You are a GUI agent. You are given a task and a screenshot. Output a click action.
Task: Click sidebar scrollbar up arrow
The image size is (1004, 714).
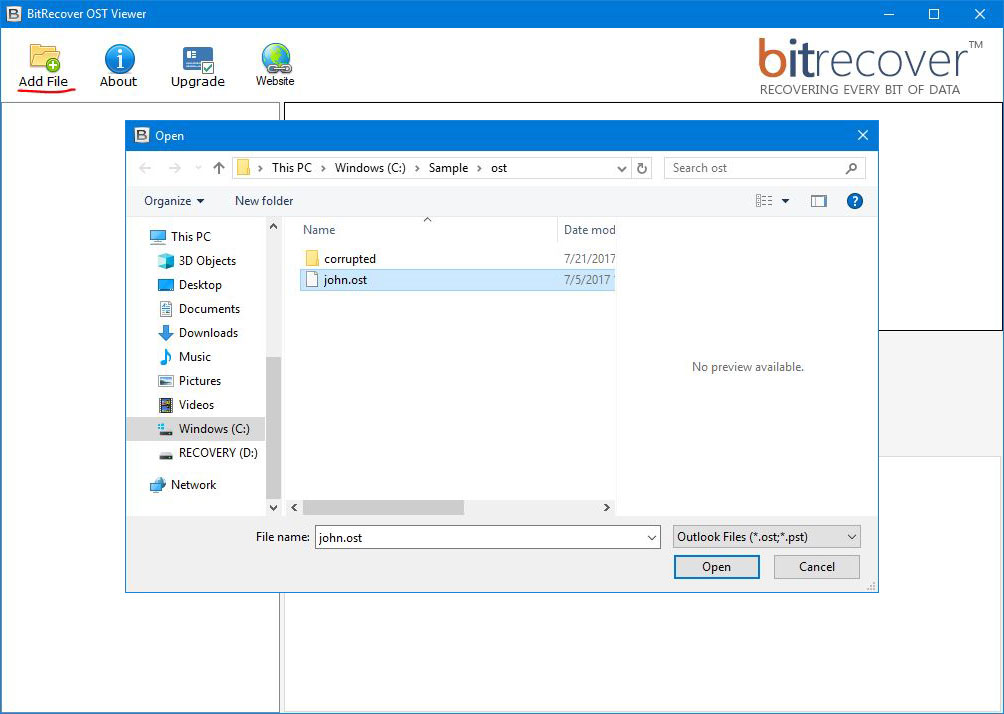[273, 226]
